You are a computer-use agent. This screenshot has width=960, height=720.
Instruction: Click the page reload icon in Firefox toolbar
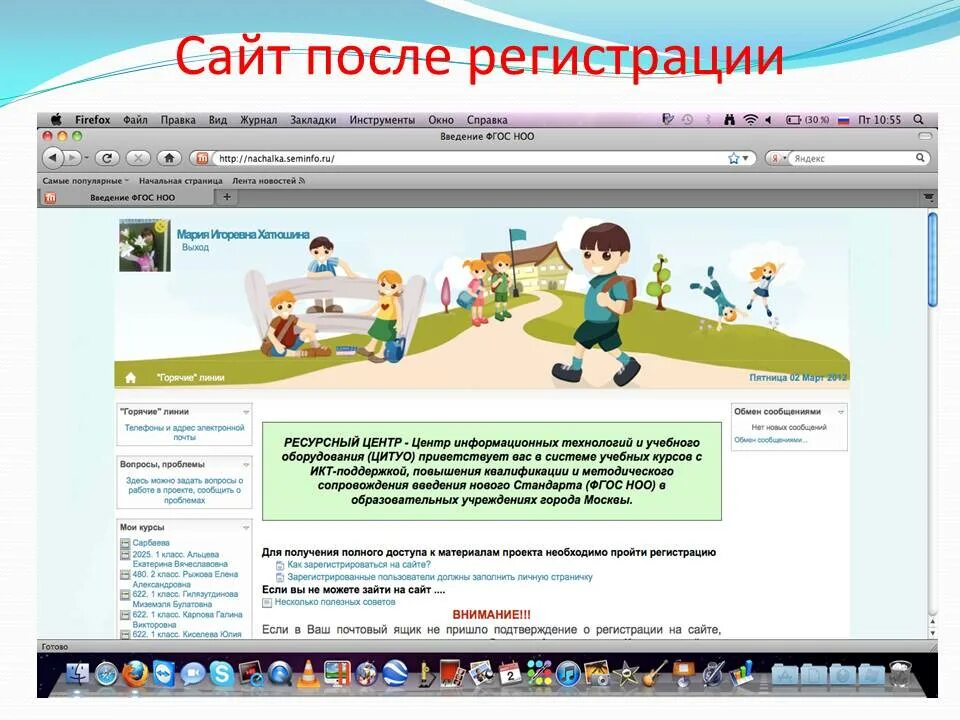click(107, 156)
